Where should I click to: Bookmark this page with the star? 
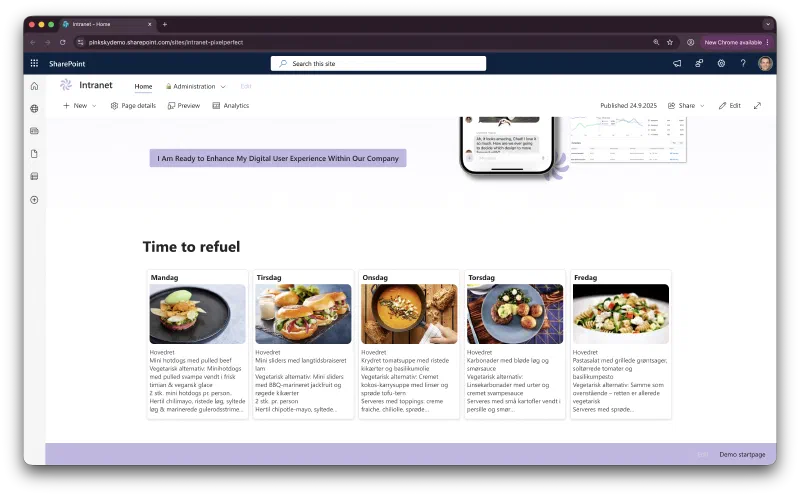point(670,42)
